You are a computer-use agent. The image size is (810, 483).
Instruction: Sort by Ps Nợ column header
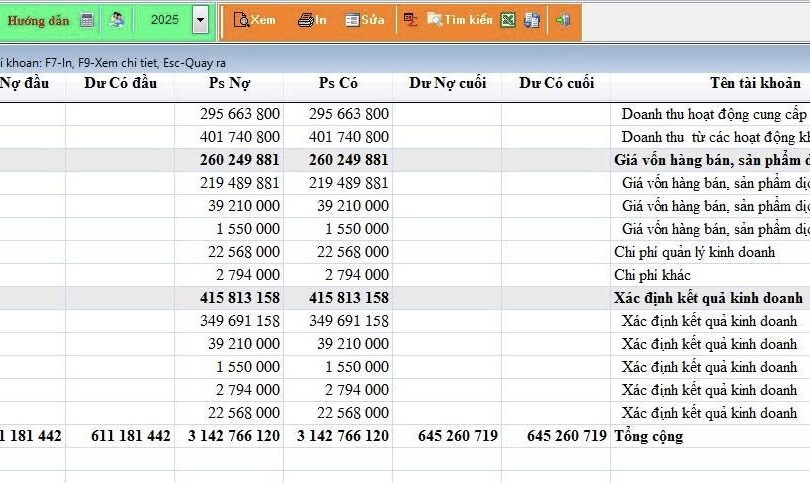tap(229, 83)
